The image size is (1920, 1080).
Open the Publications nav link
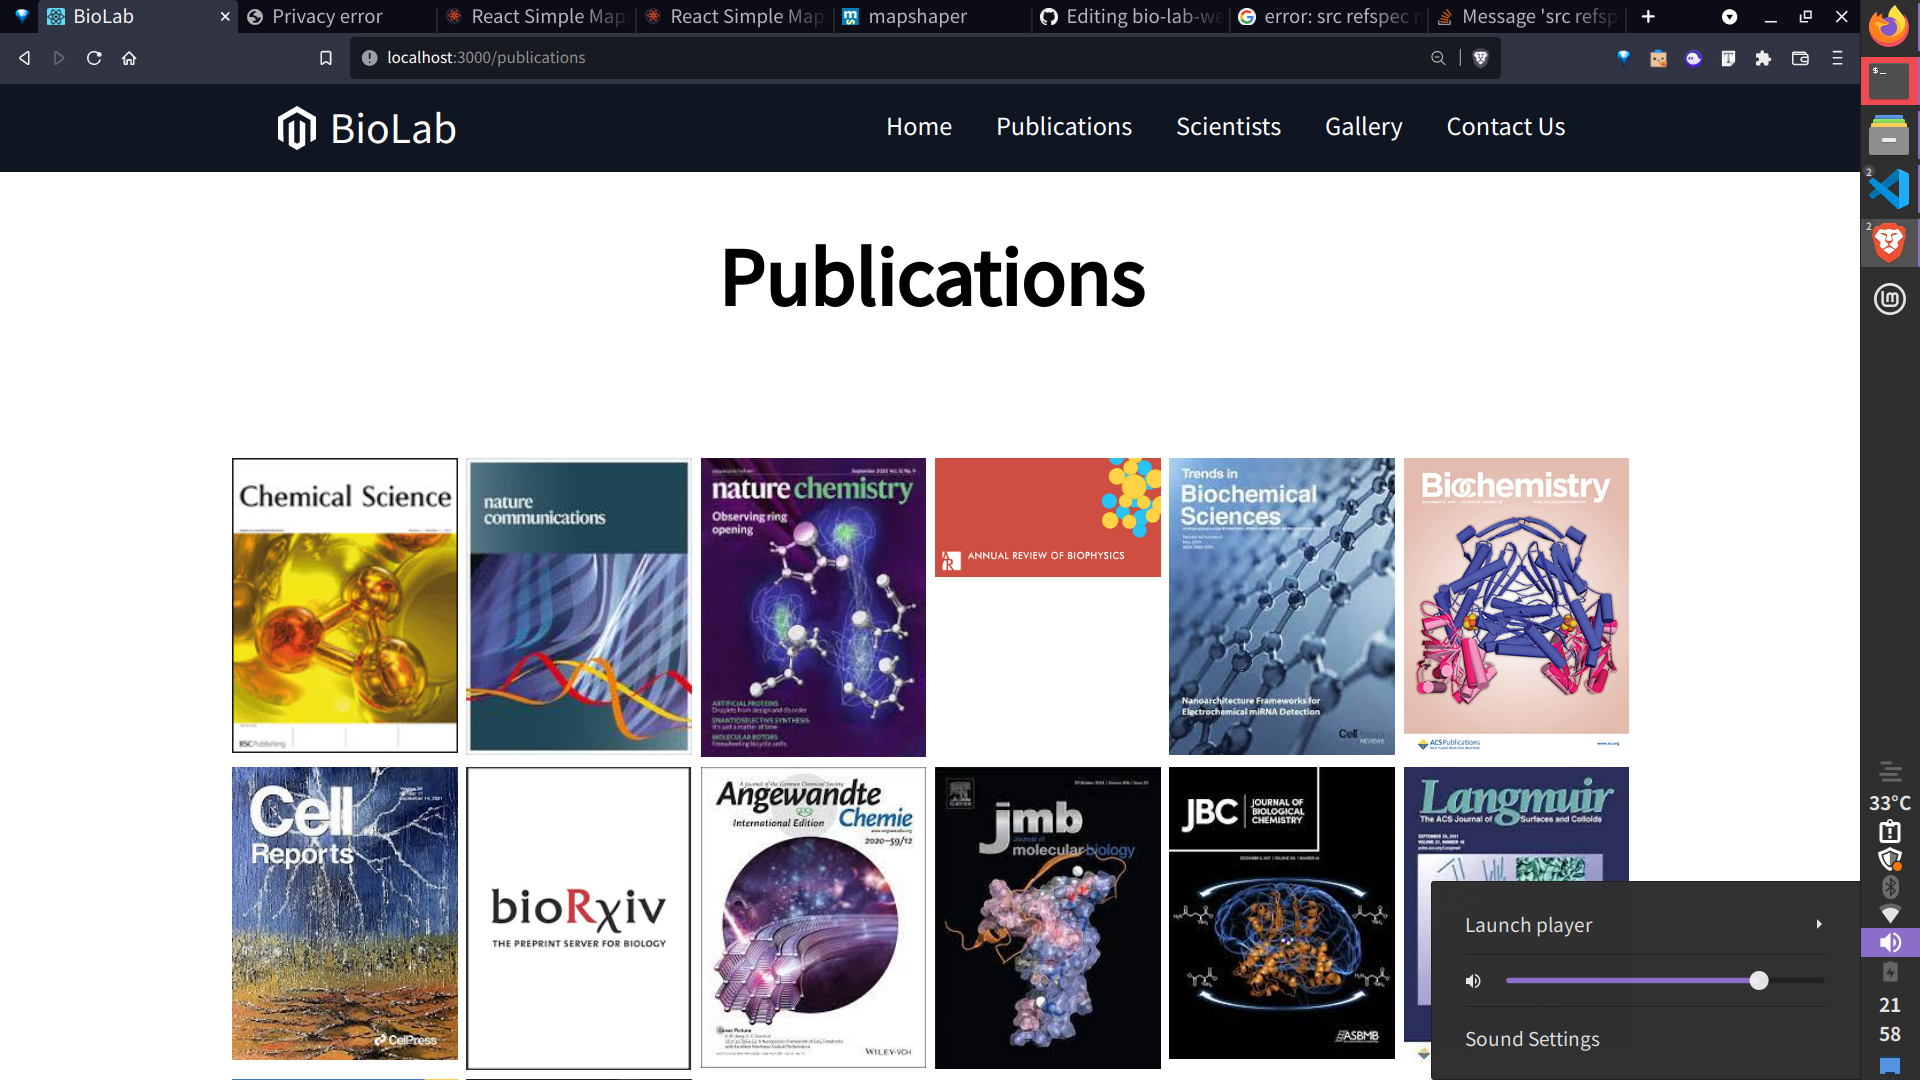tap(1064, 127)
